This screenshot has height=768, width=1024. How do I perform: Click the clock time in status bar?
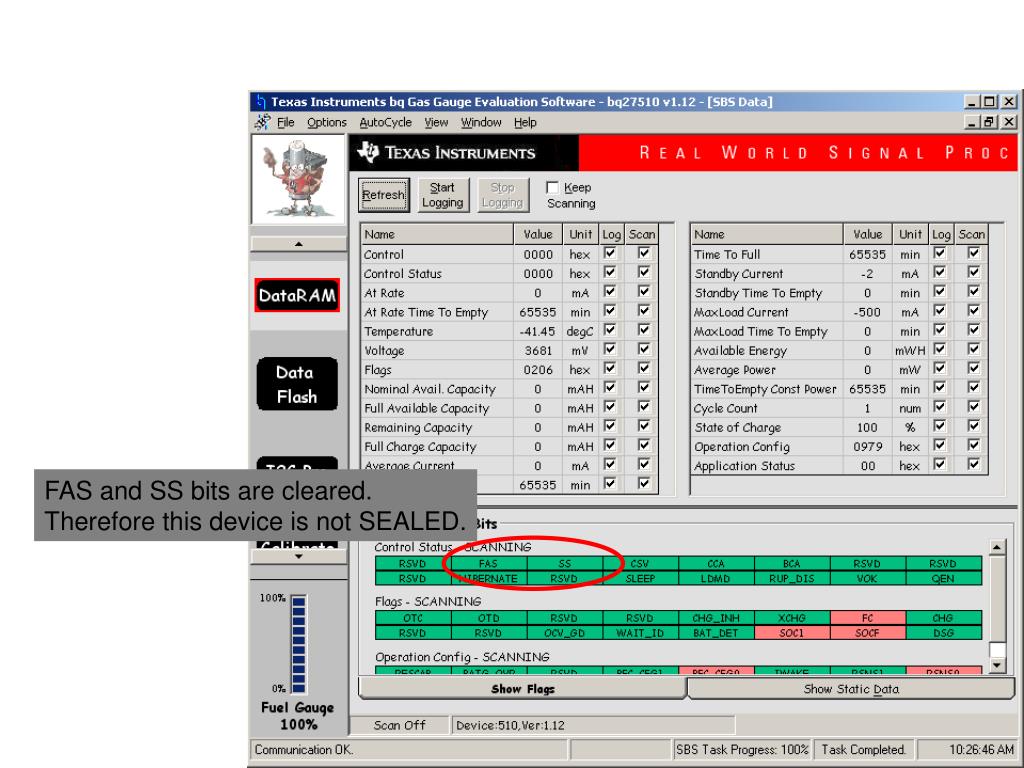[x=981, y=750]
